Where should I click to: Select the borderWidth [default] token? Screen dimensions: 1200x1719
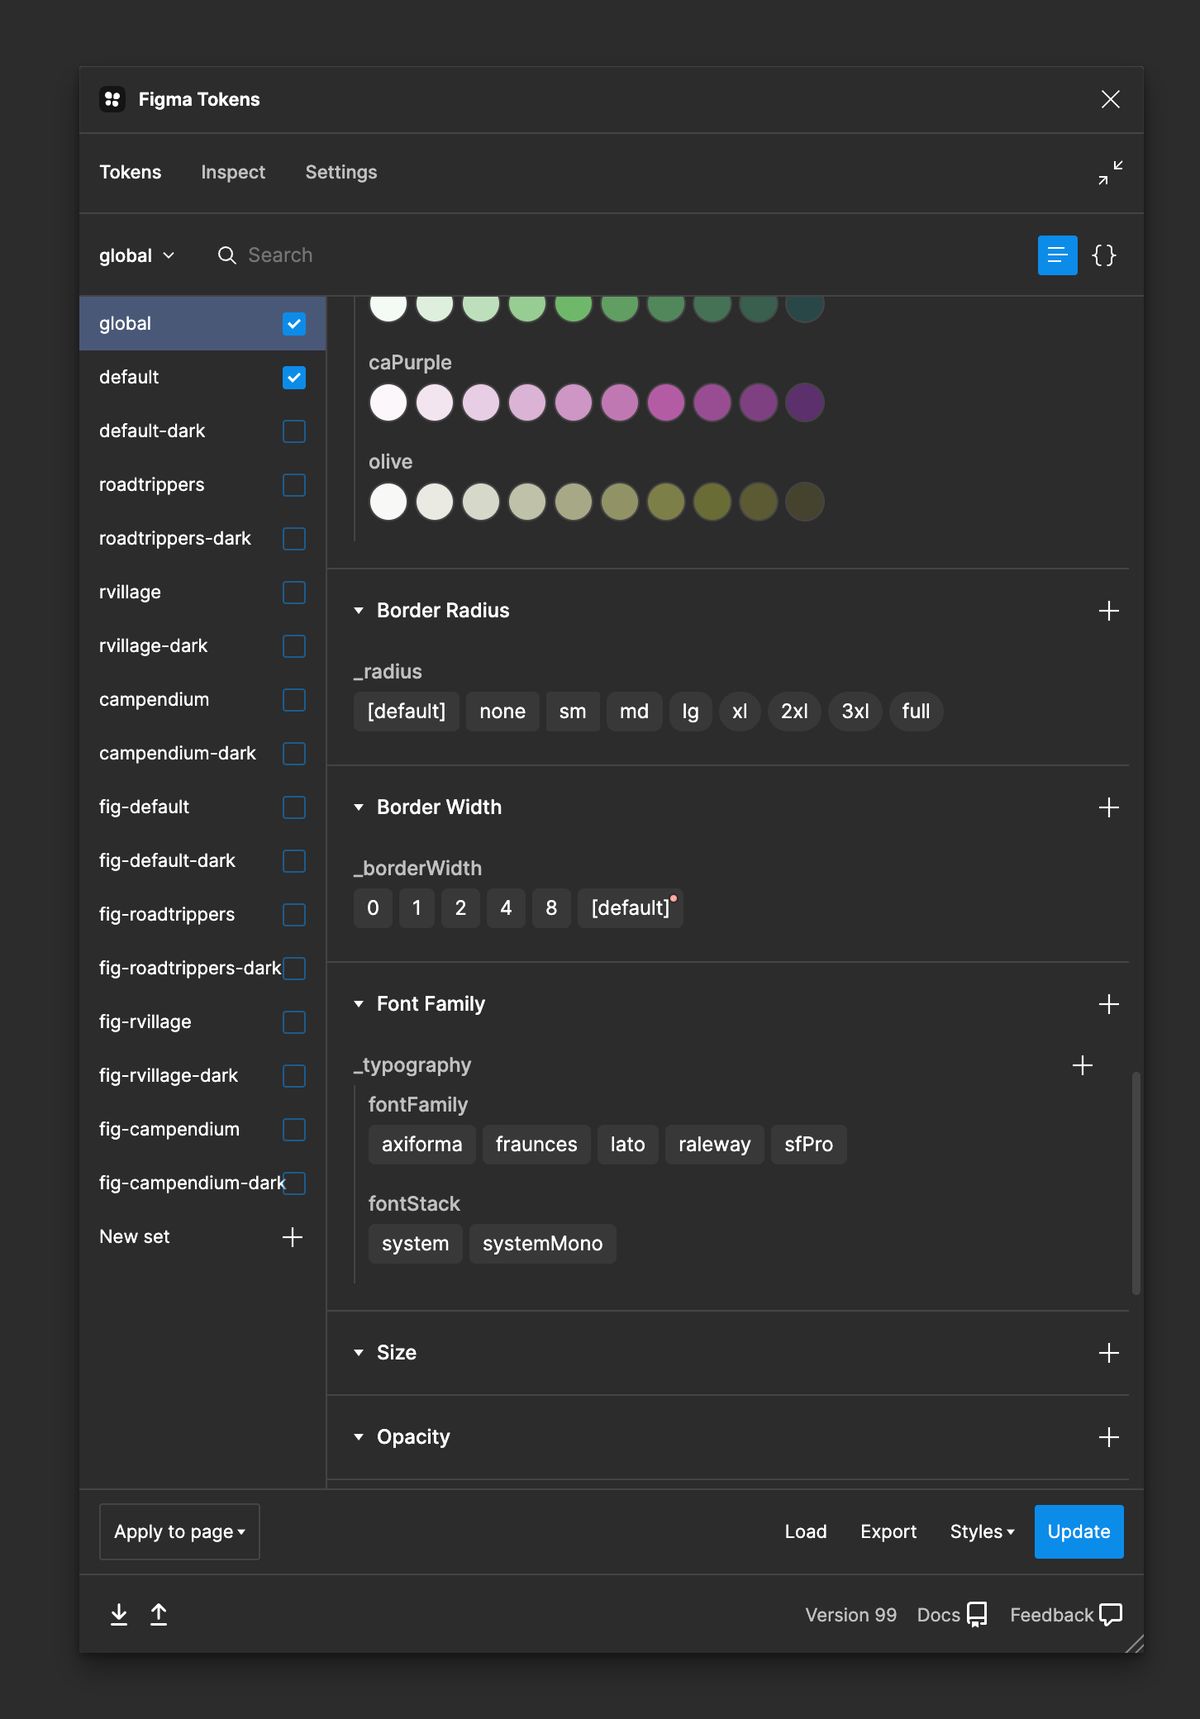tap(630, 908)
